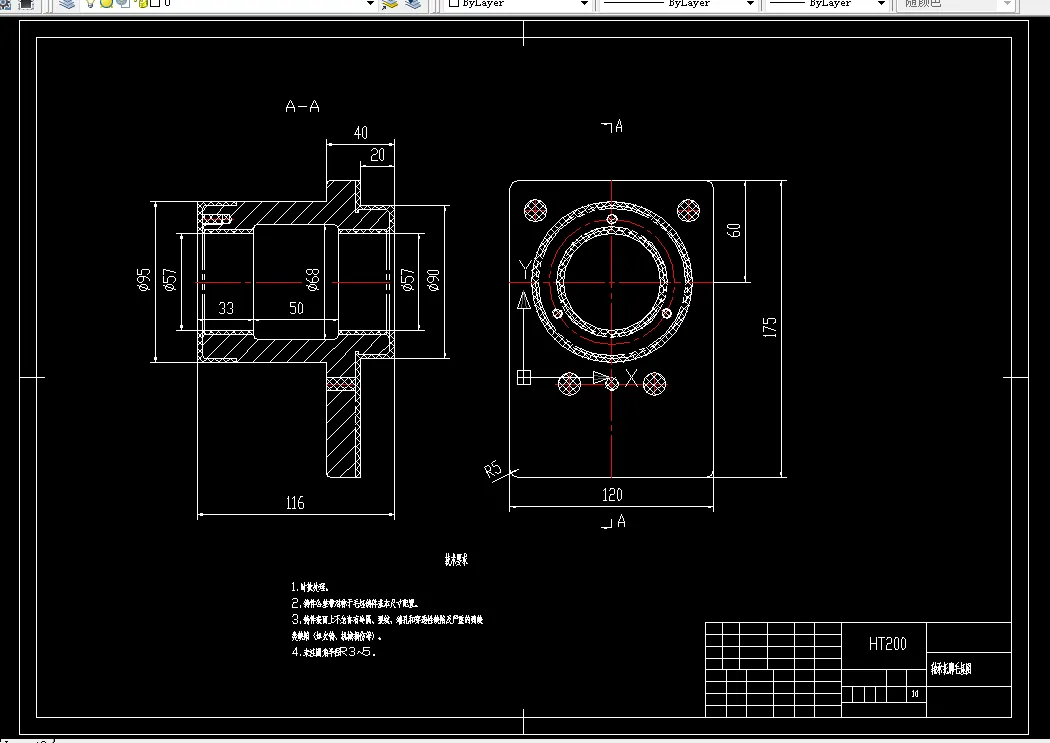Toggle layer freeze sun icon

(106, 3)
